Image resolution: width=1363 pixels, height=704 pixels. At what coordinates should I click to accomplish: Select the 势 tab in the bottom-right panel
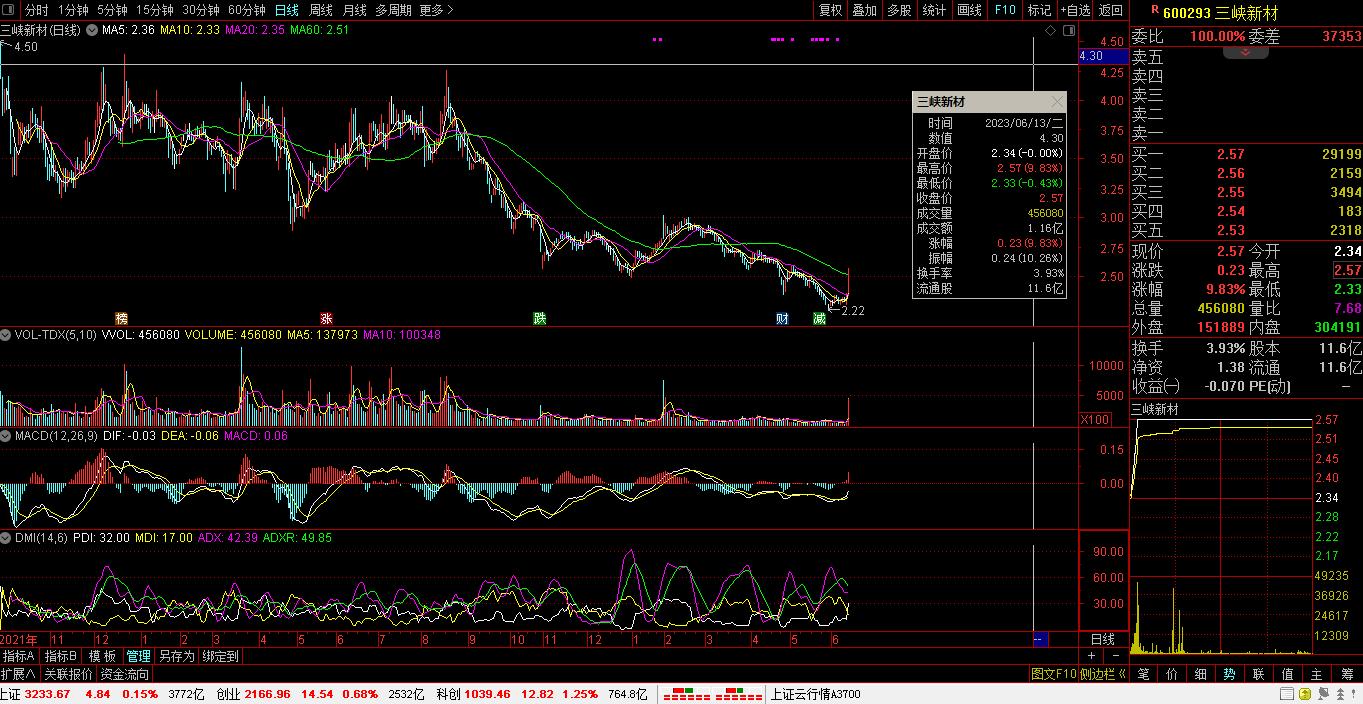coord(1229,675)
